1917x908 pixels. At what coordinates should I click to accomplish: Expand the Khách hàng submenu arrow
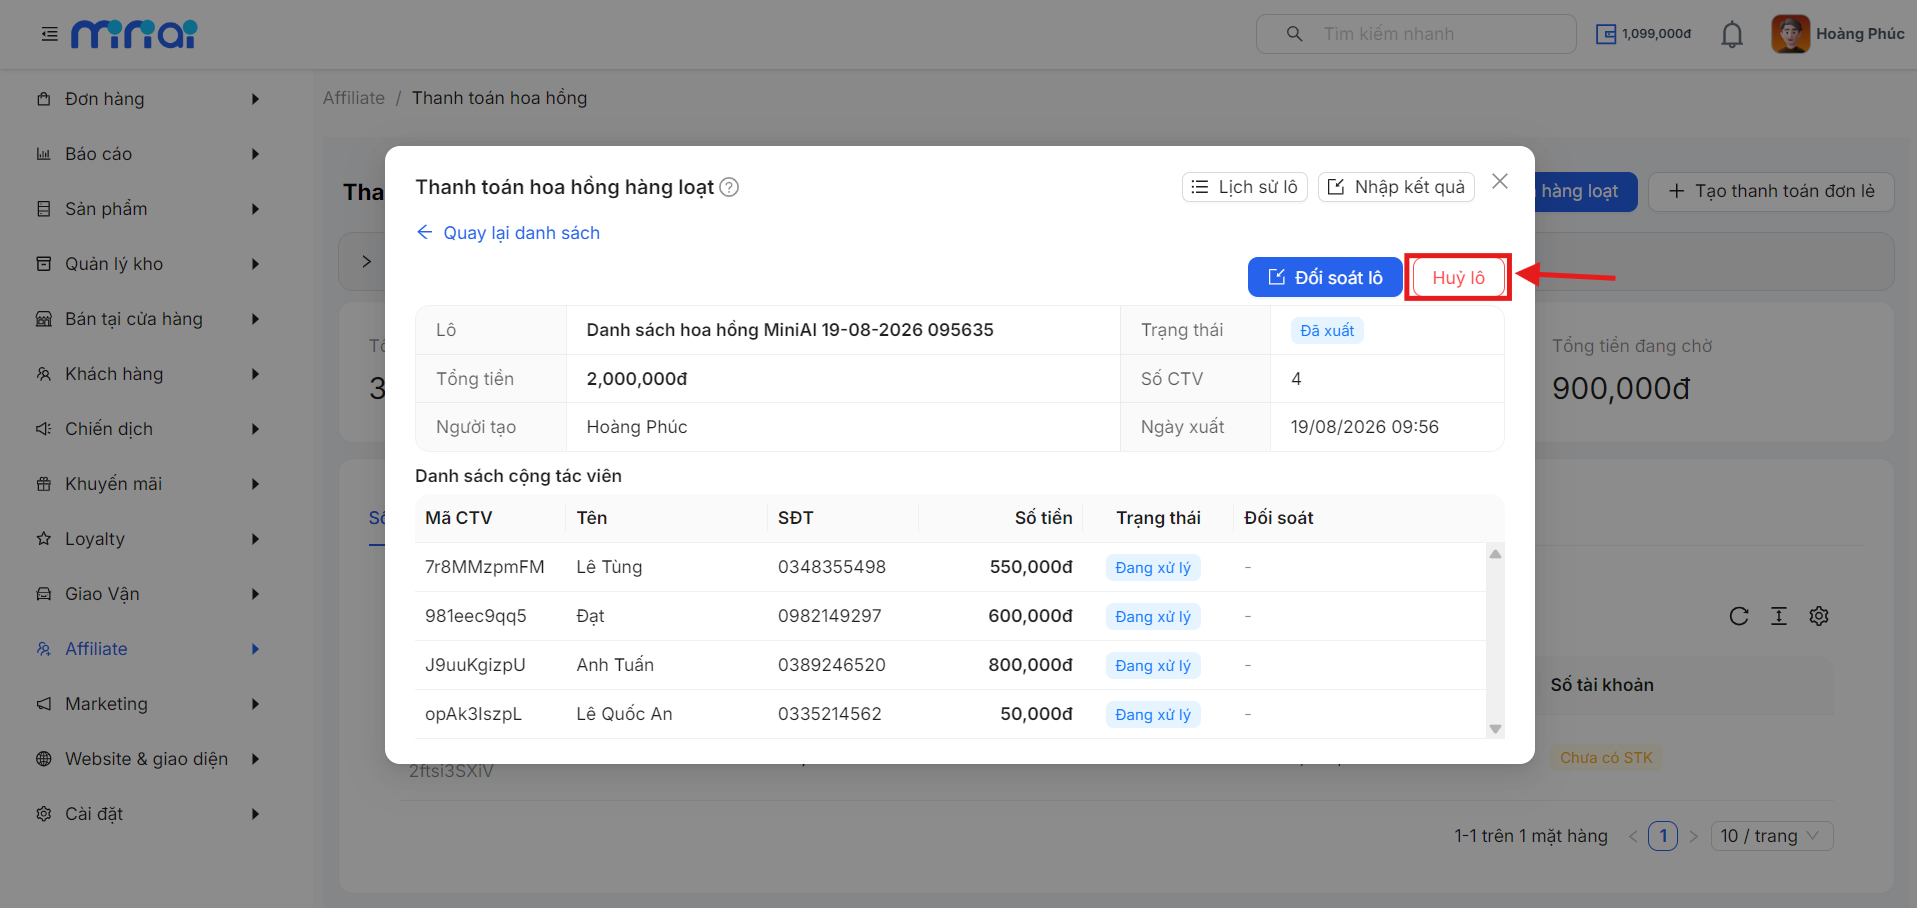[255, 374]
